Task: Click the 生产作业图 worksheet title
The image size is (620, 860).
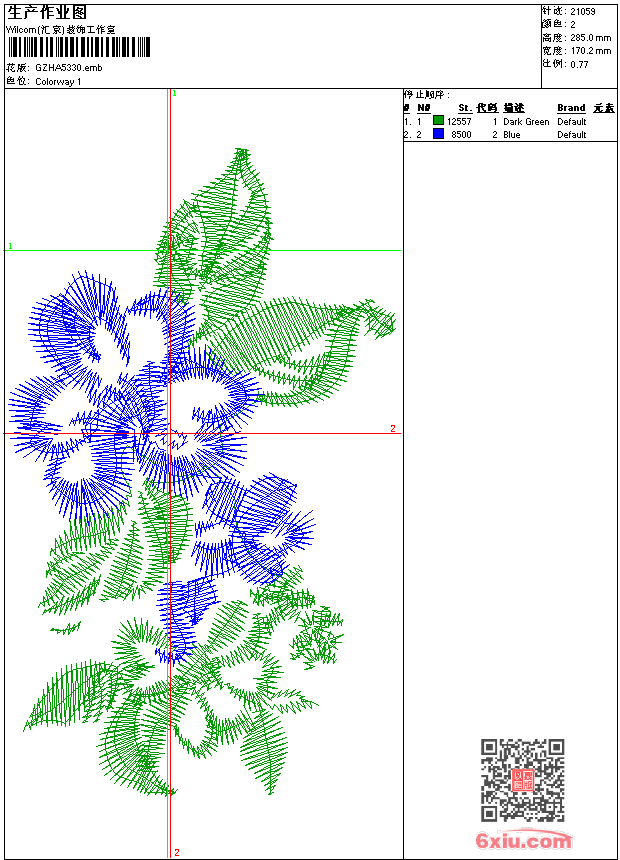Action: point(47,13)
